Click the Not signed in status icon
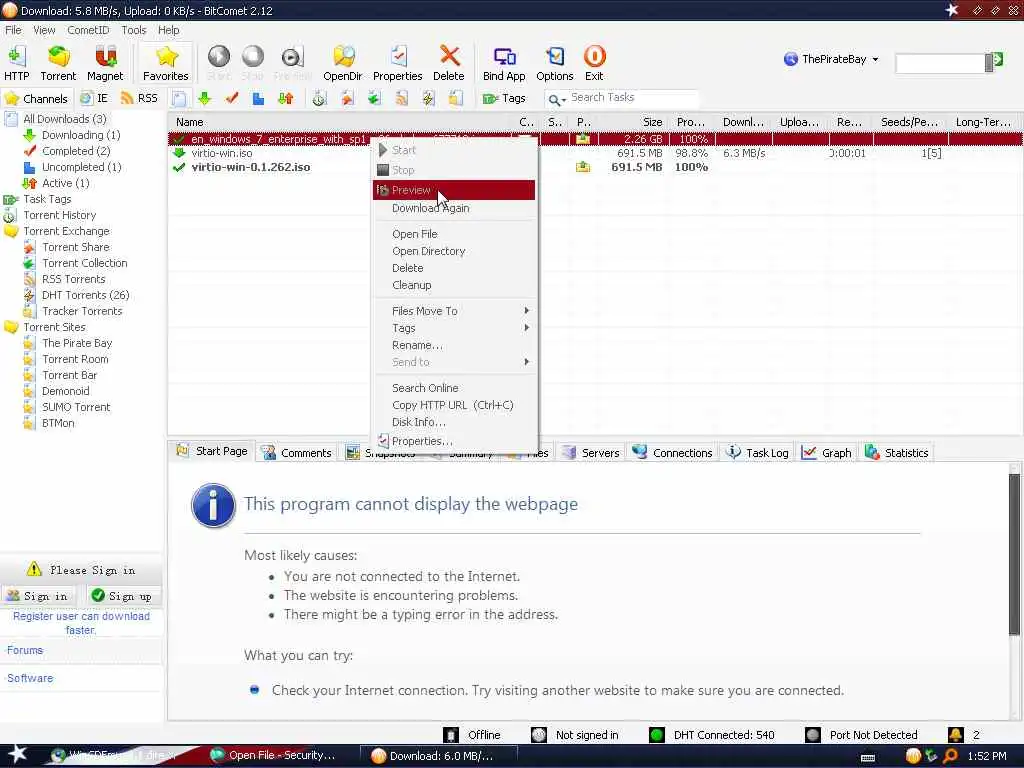The height and width of the screenshot is (768, 1024). point(539,735)
